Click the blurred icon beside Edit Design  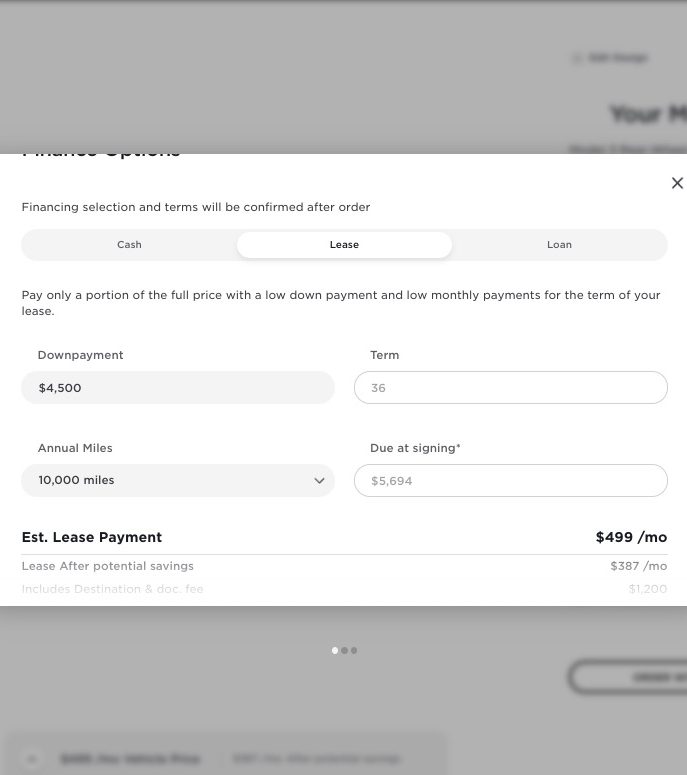pos(577,58)
